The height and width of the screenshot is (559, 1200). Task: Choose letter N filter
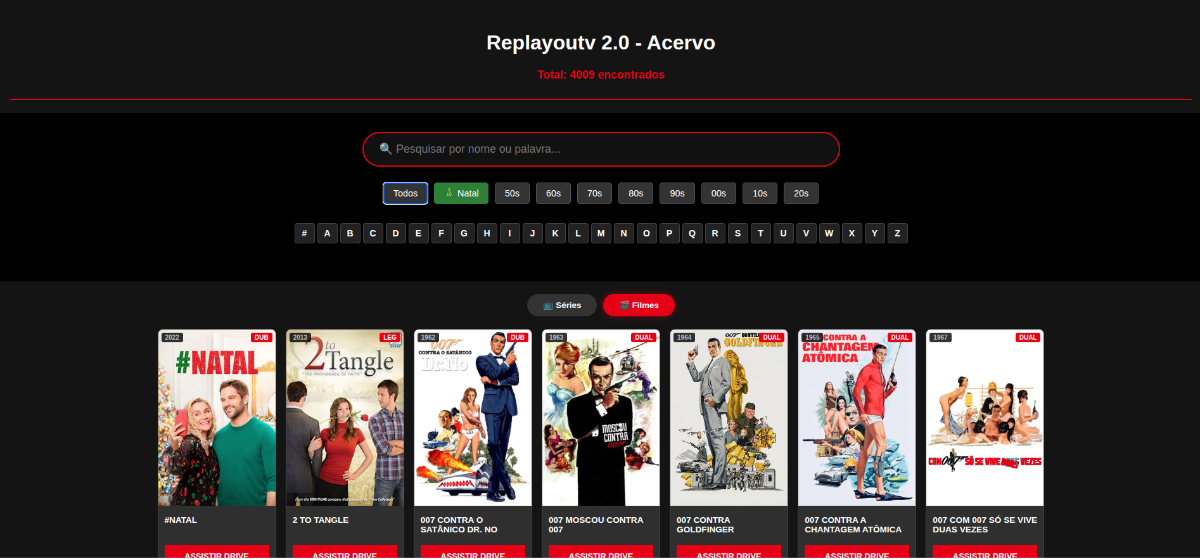(624, 233)
